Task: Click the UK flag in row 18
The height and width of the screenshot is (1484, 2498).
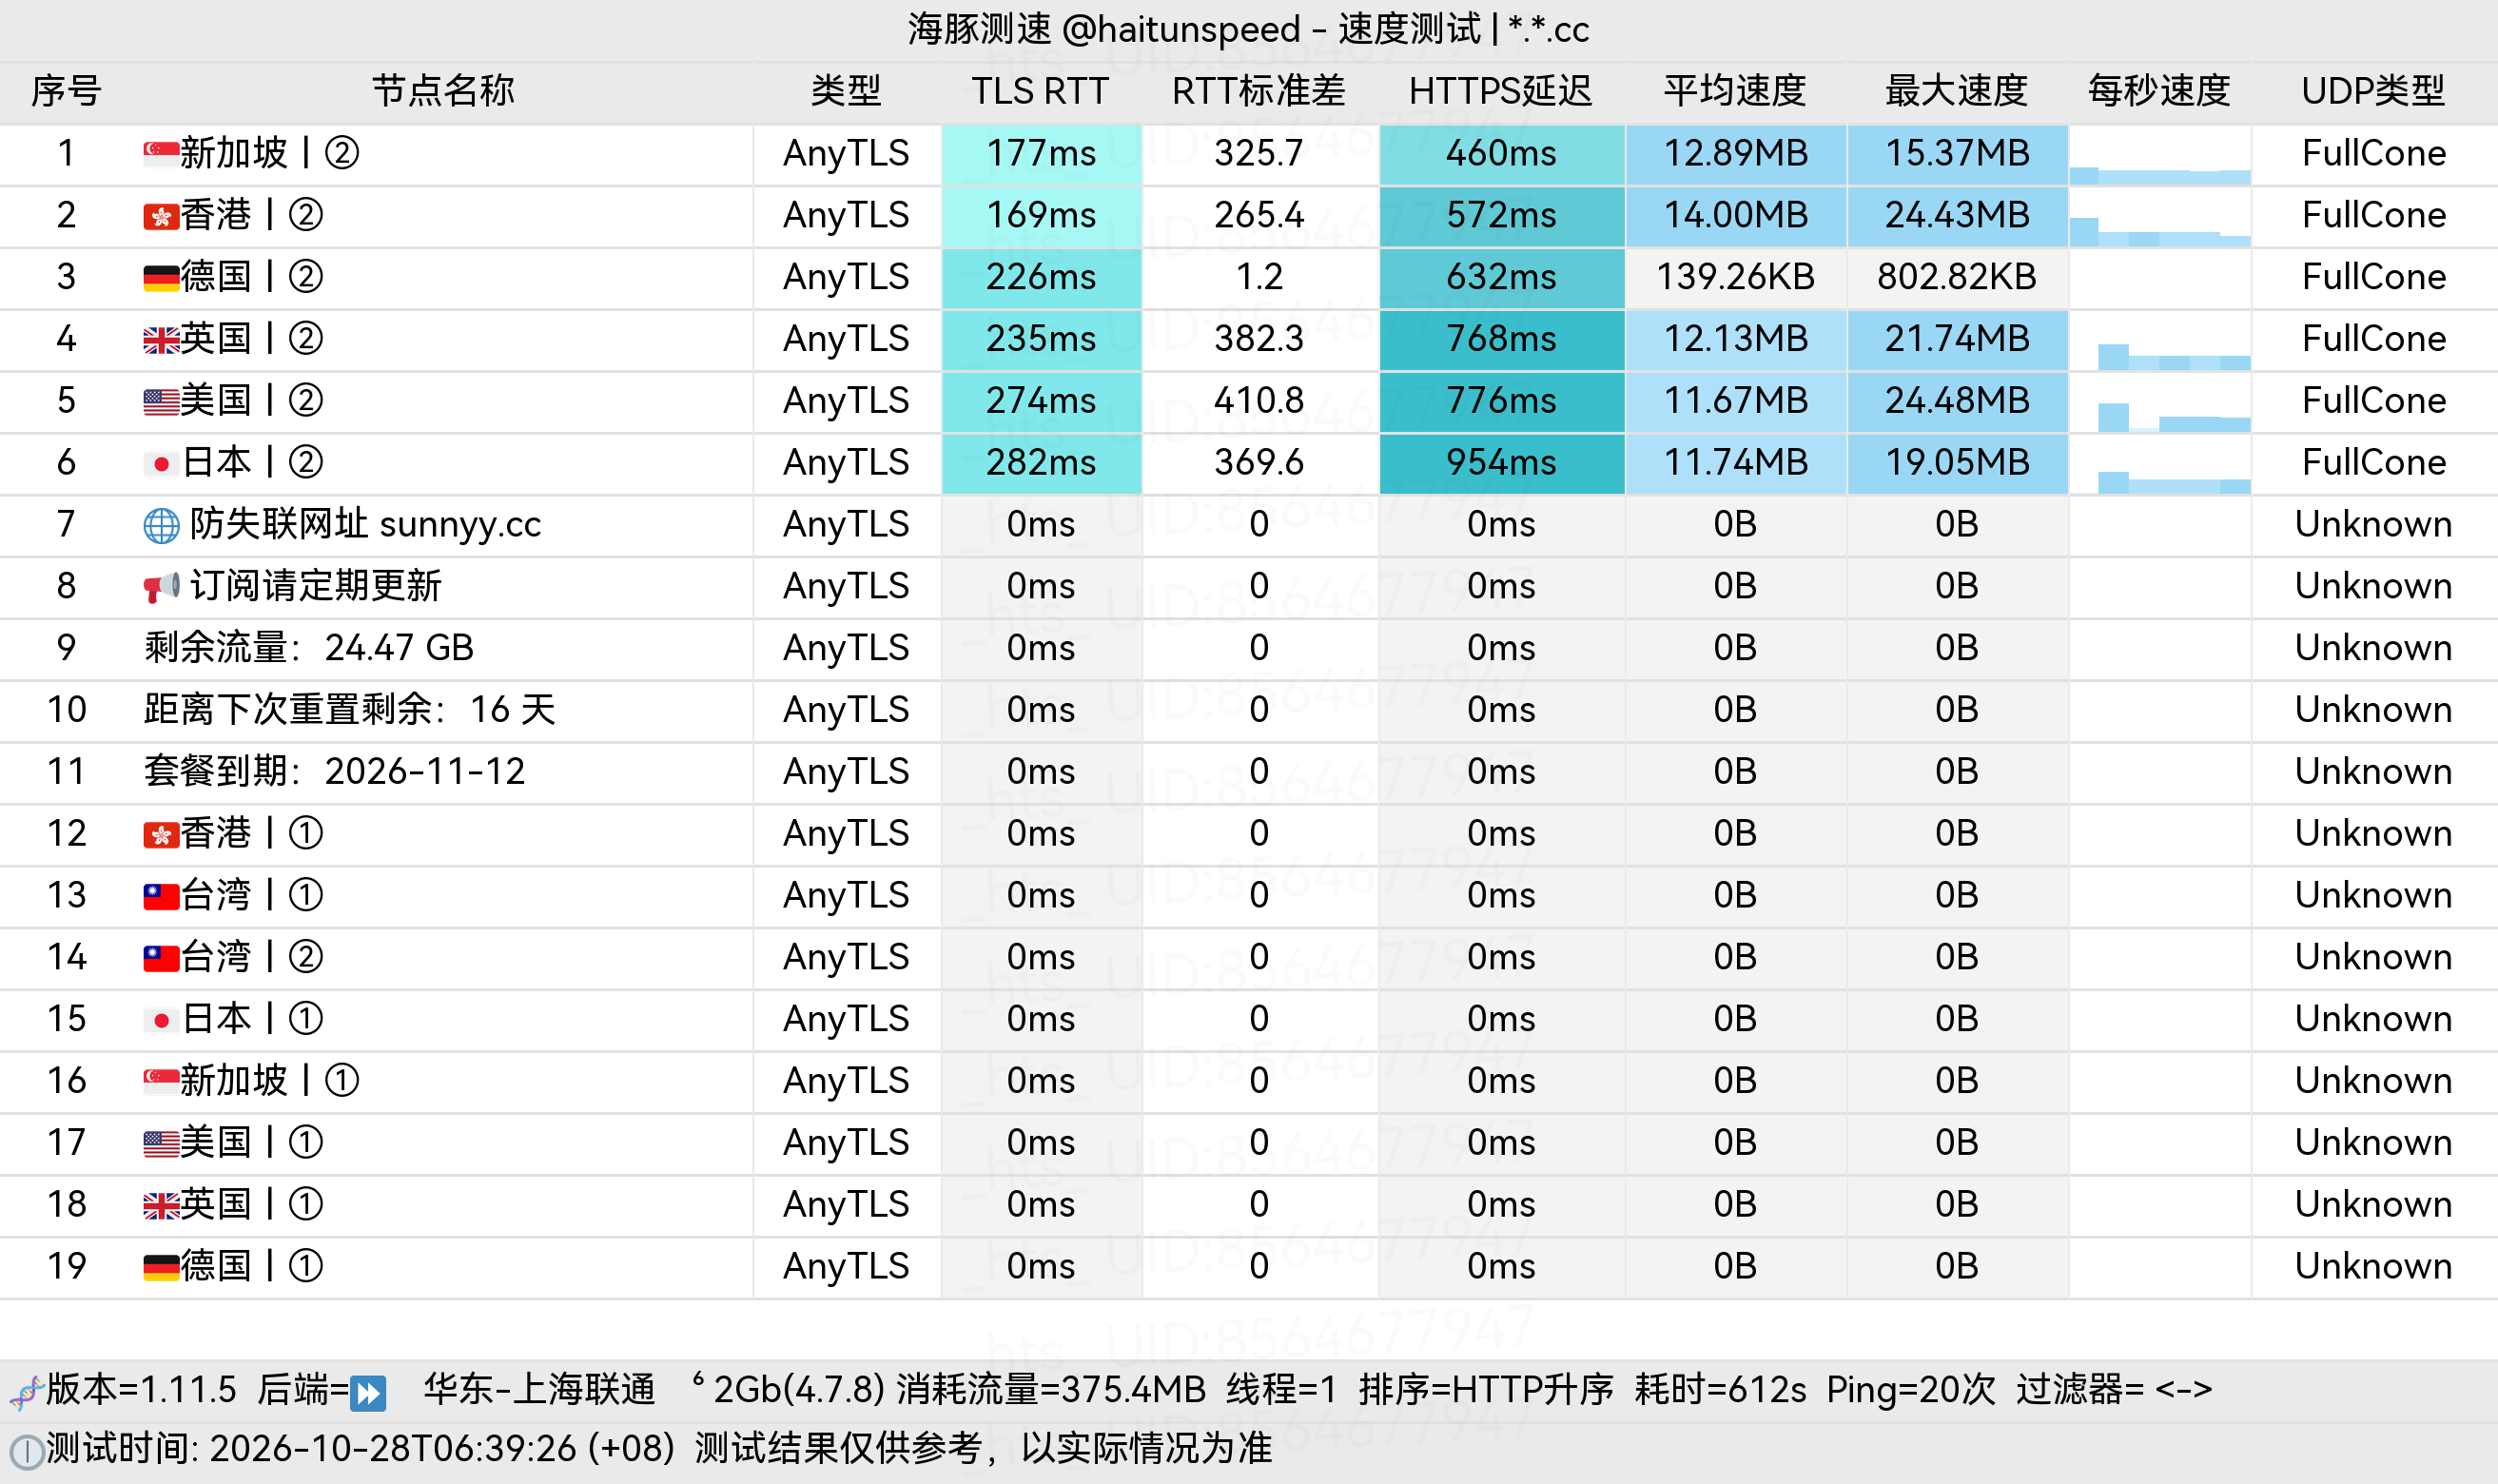Action: tap(161, 1205)
